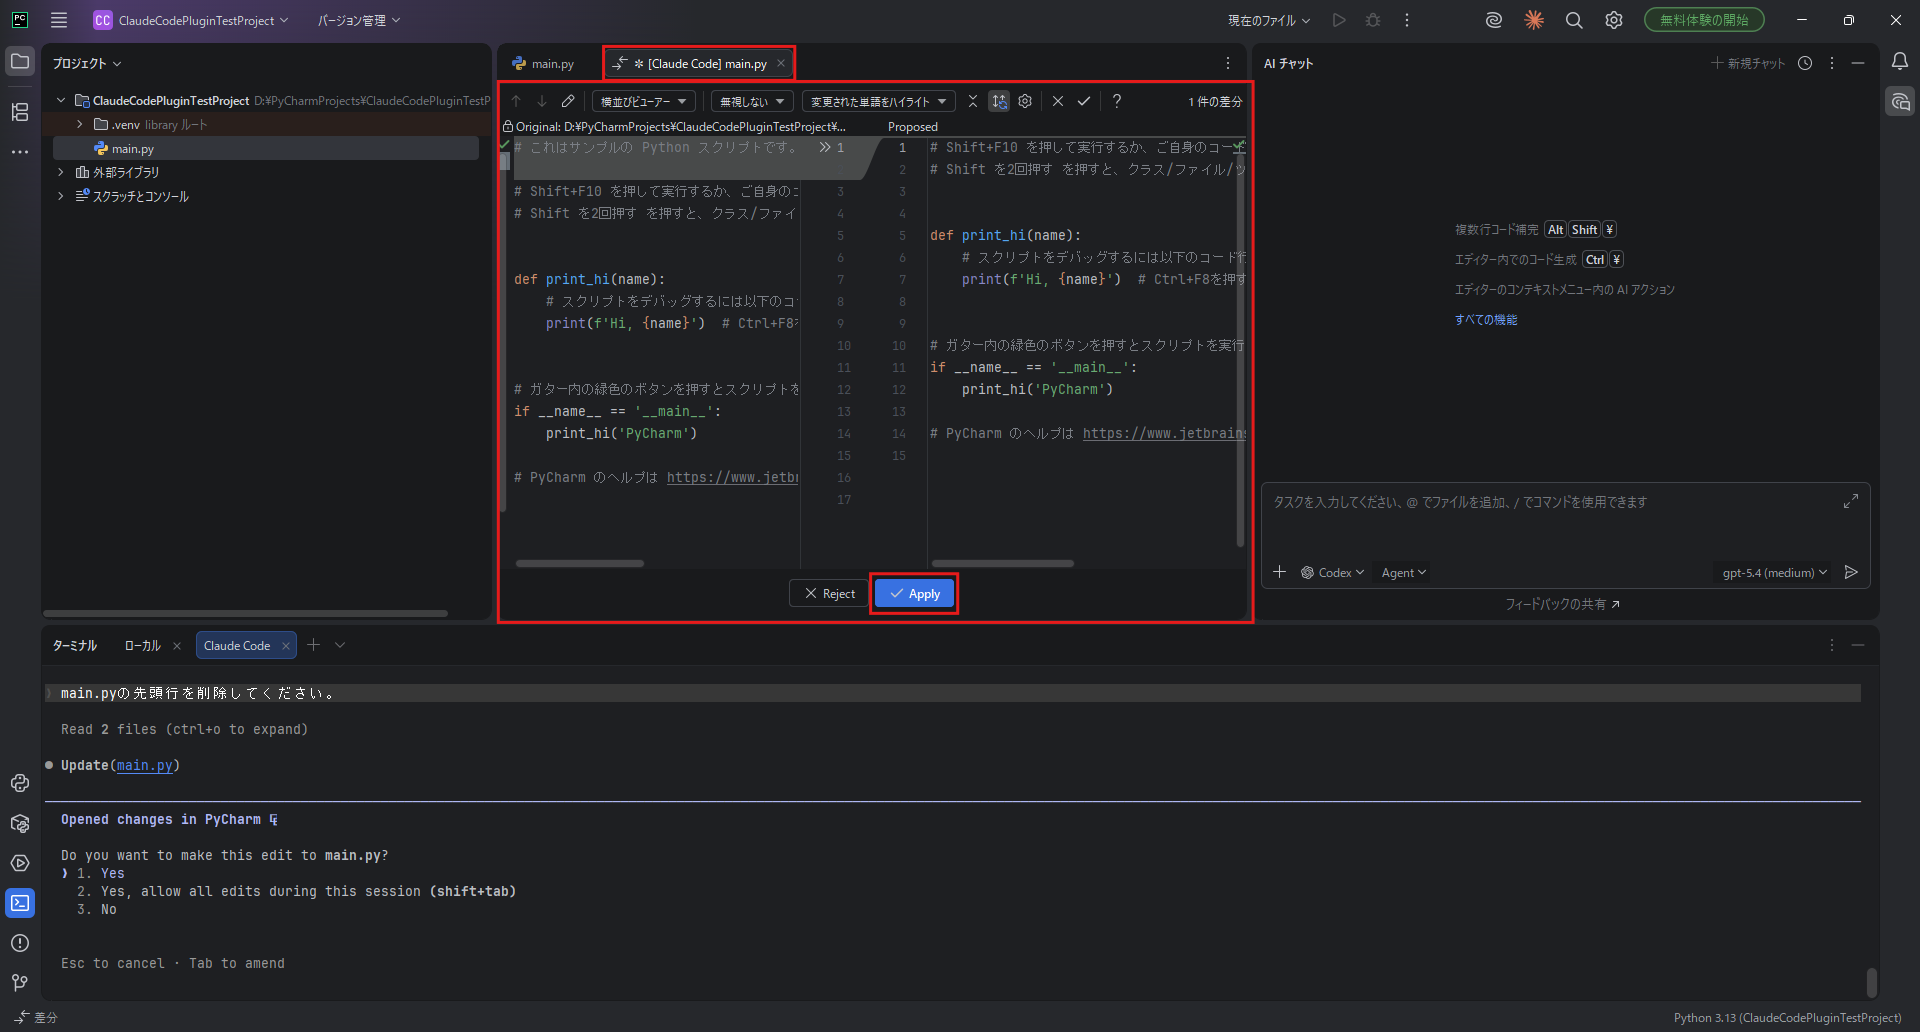The height and width of the screenshot is (1032, 1920).
Task: Click the Search Everywhere magnifier icon
Action: 1573,20
